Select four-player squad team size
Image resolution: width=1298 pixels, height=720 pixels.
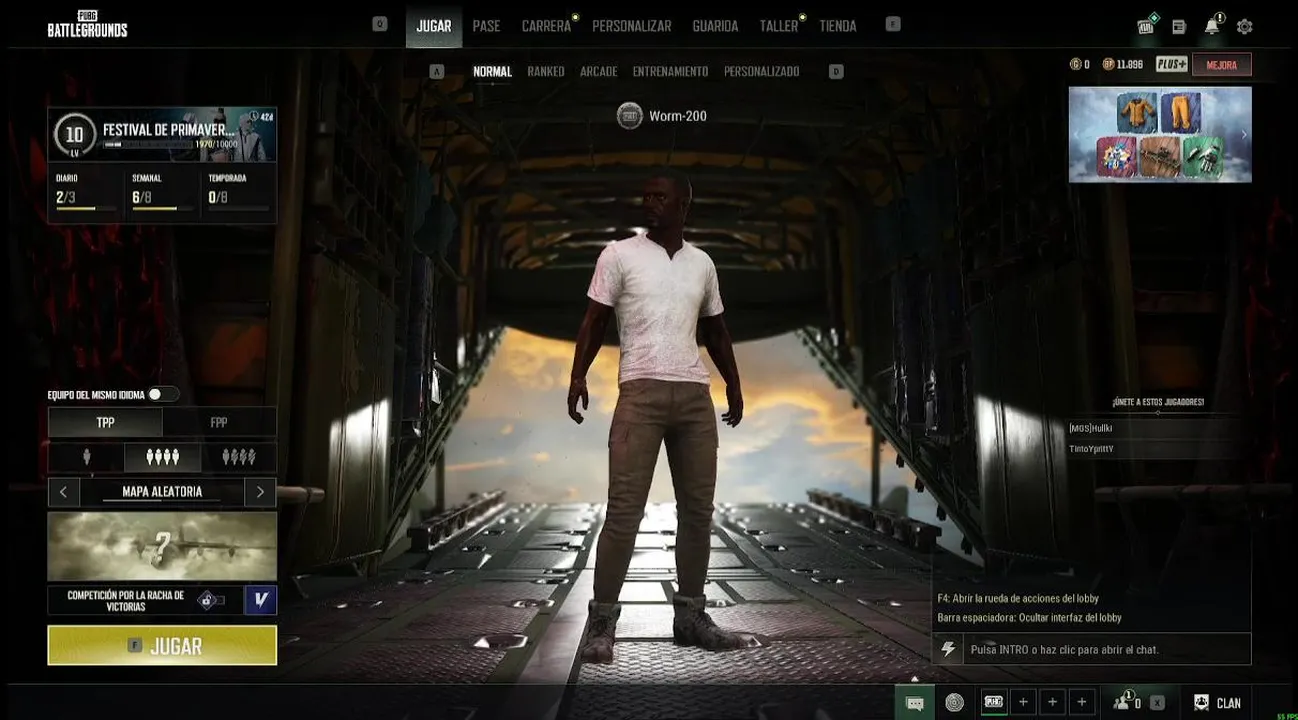[162, 457]
